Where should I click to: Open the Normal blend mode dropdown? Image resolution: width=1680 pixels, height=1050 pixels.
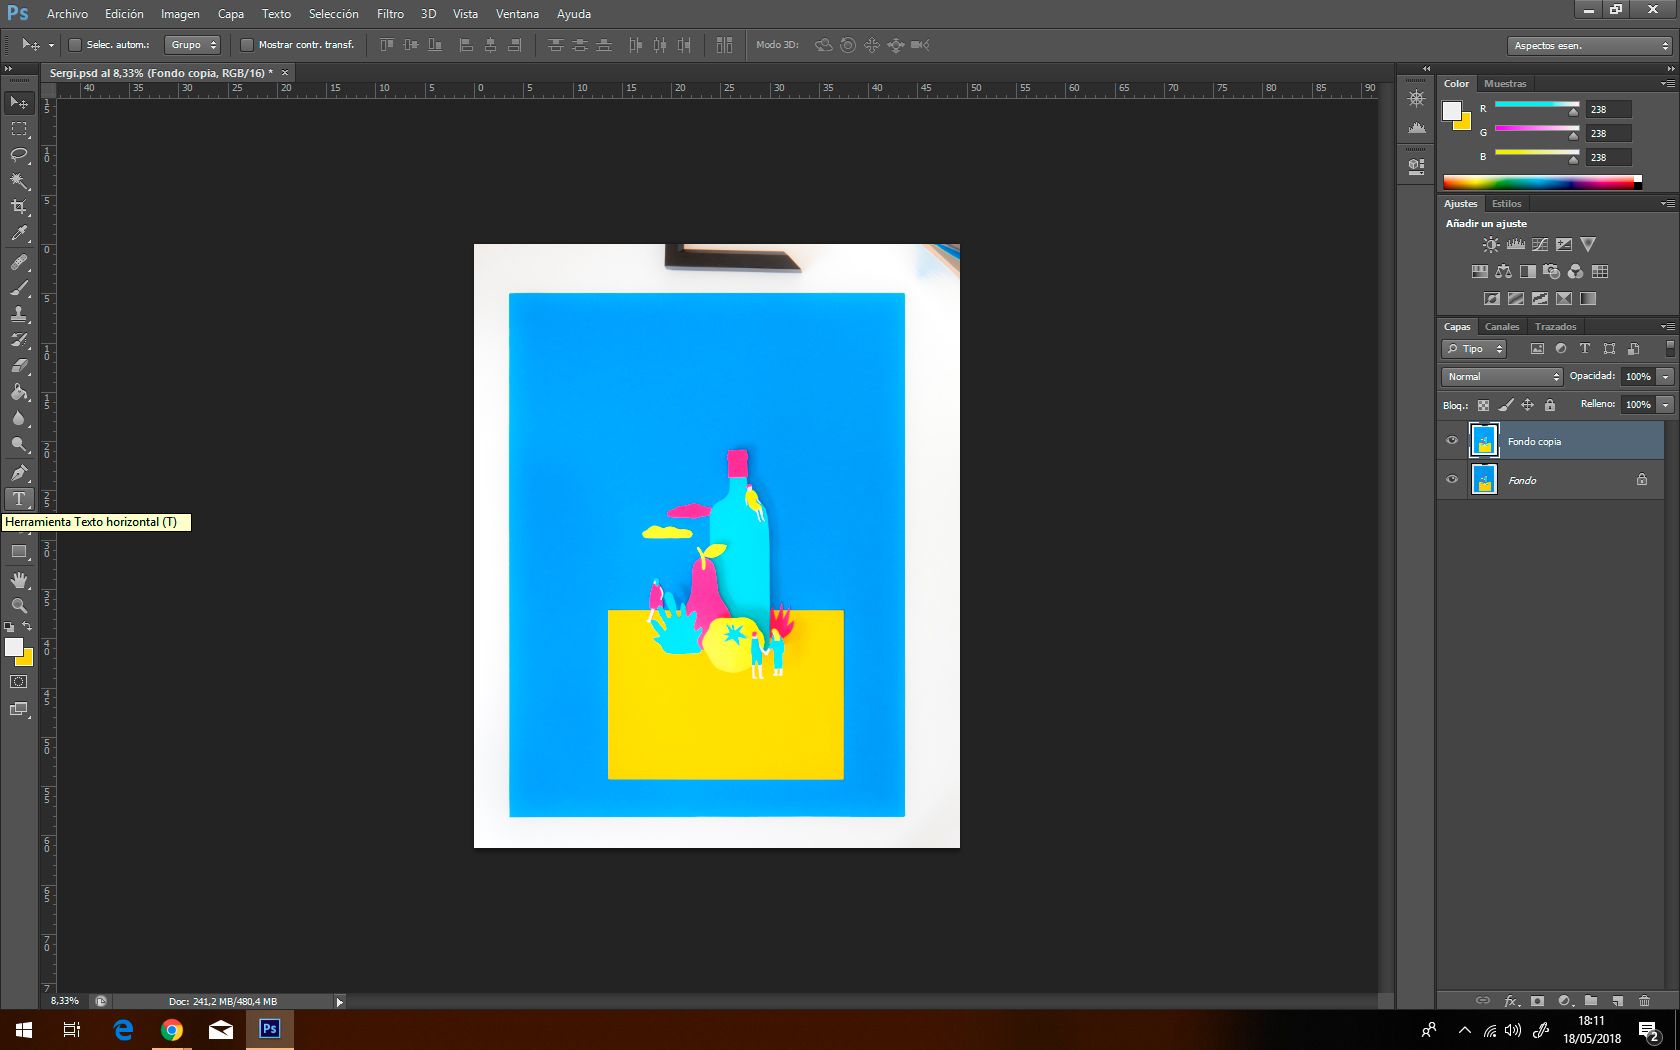1502,377
